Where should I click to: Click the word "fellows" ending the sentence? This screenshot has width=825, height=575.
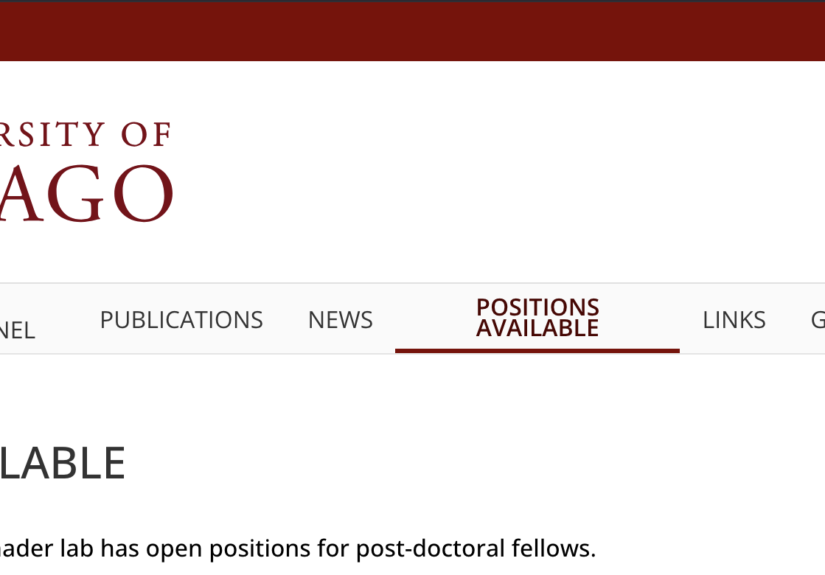[557, 549]
